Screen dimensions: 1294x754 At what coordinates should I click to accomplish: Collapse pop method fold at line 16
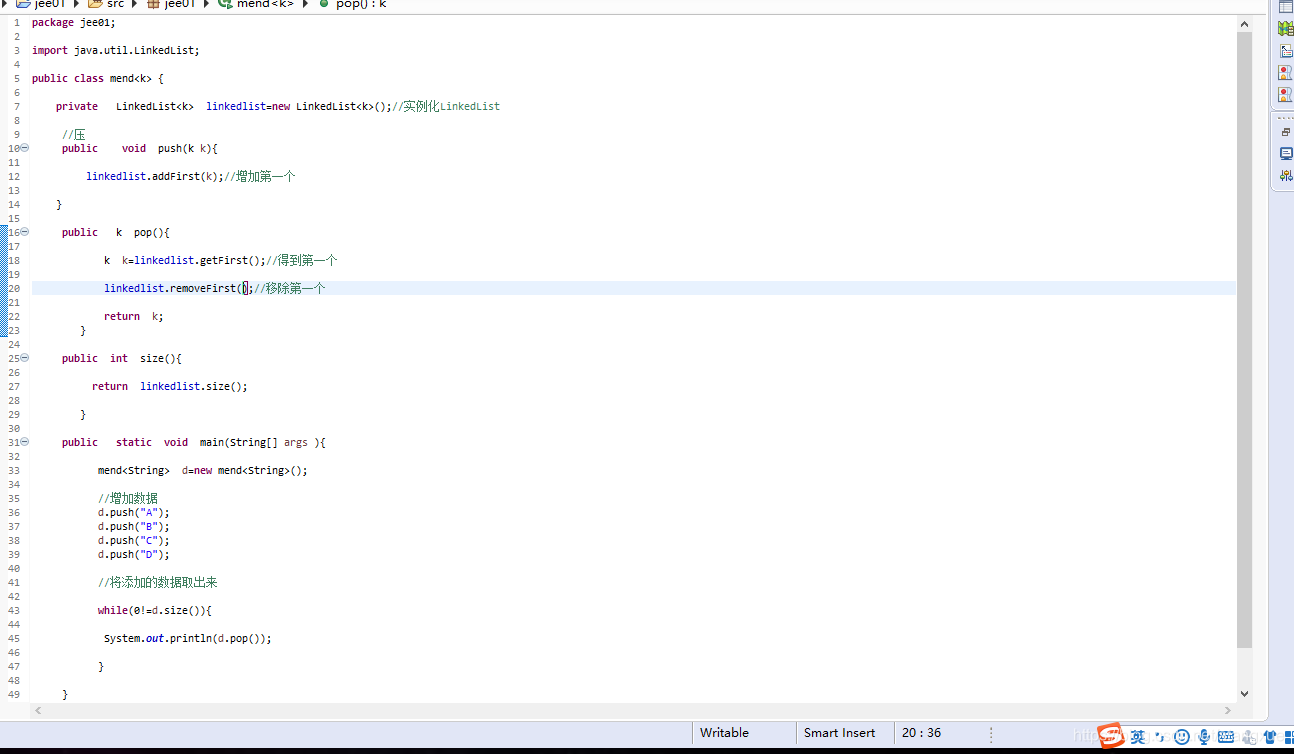(x=25, y=232)
